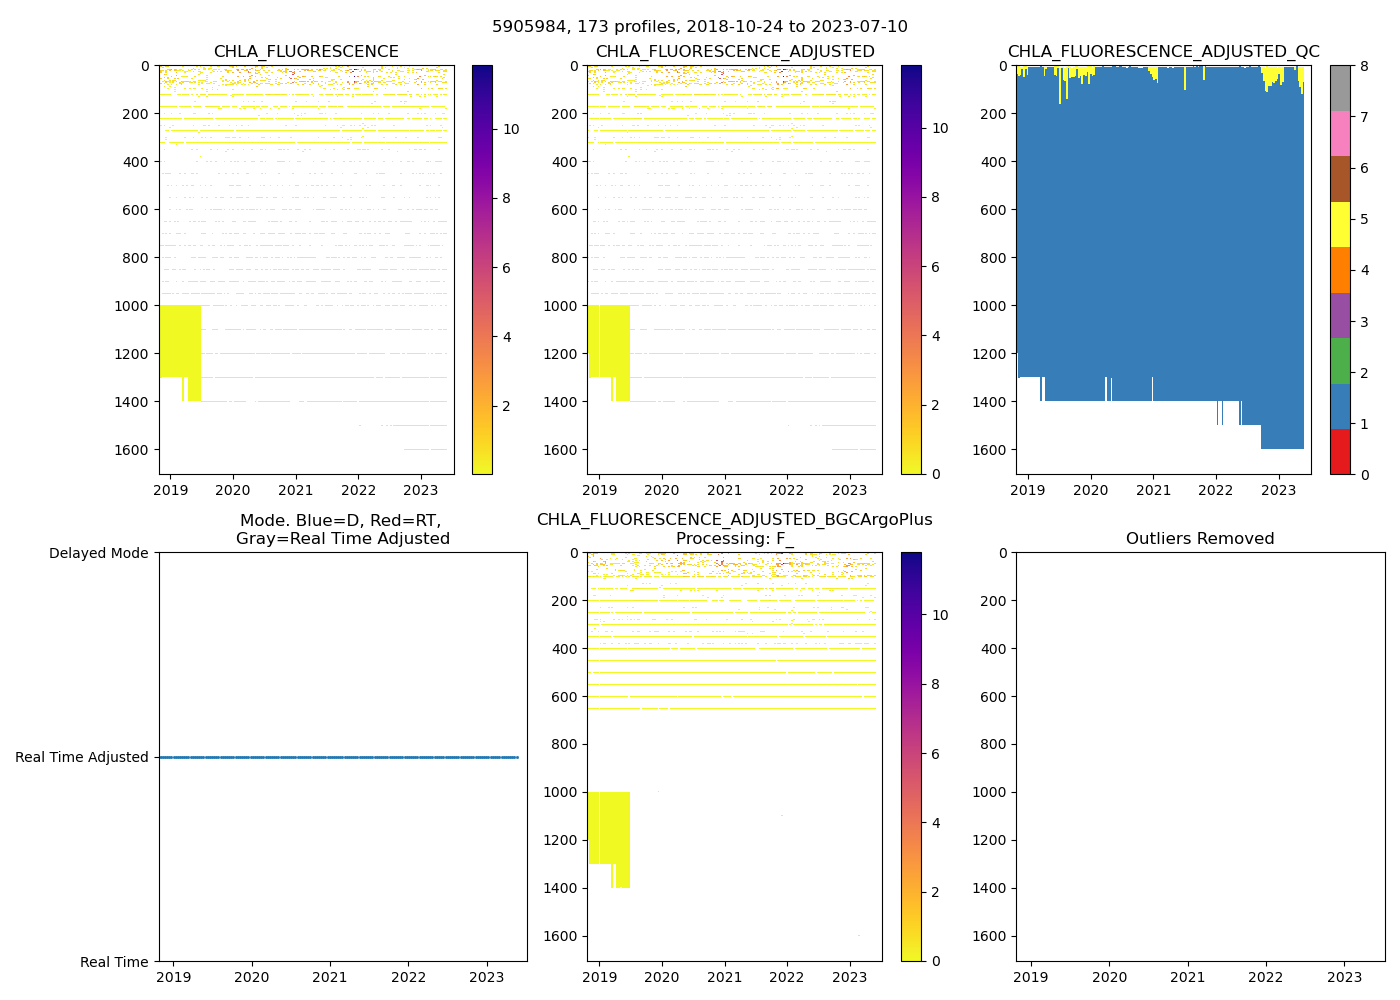Select the figure title with float ID 5905984
Viewport: 1400px width, 1000px height.
coord(699,27)
